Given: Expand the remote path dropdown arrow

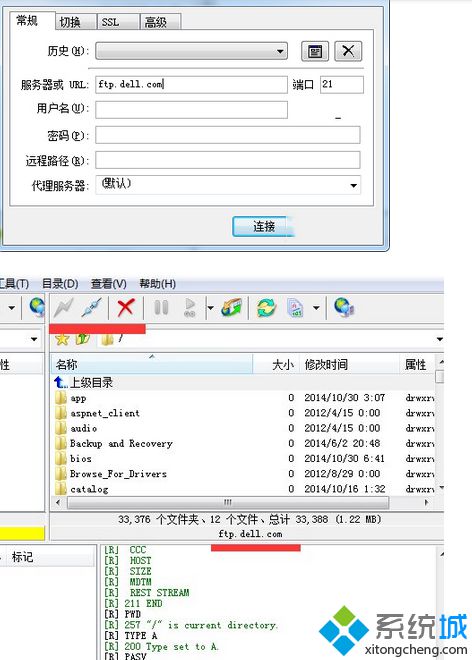Looking at the screenshot, I should pyautogui.click(x=440, y=339).
